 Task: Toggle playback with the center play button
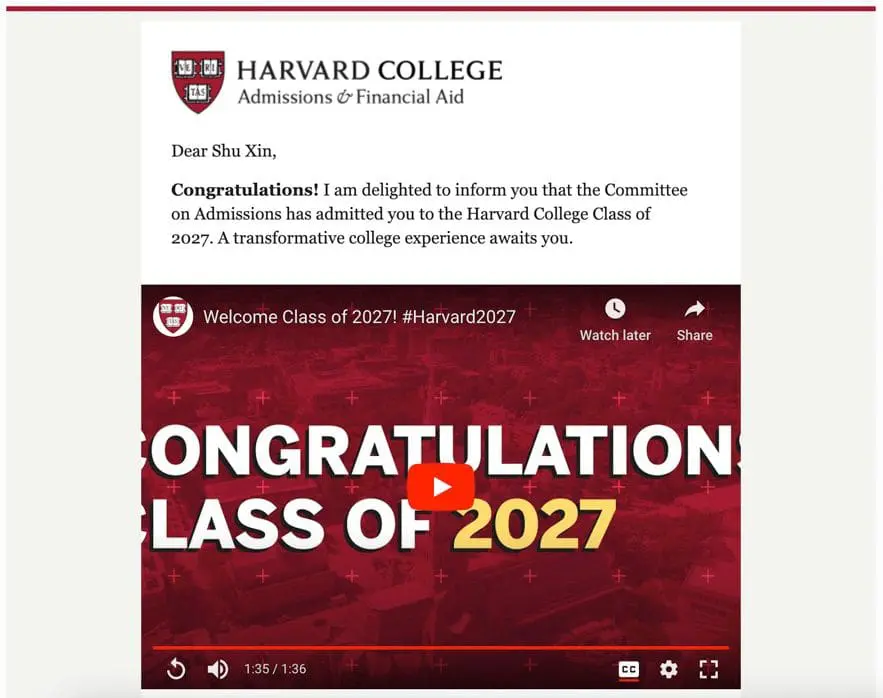[x=440, y=487]
